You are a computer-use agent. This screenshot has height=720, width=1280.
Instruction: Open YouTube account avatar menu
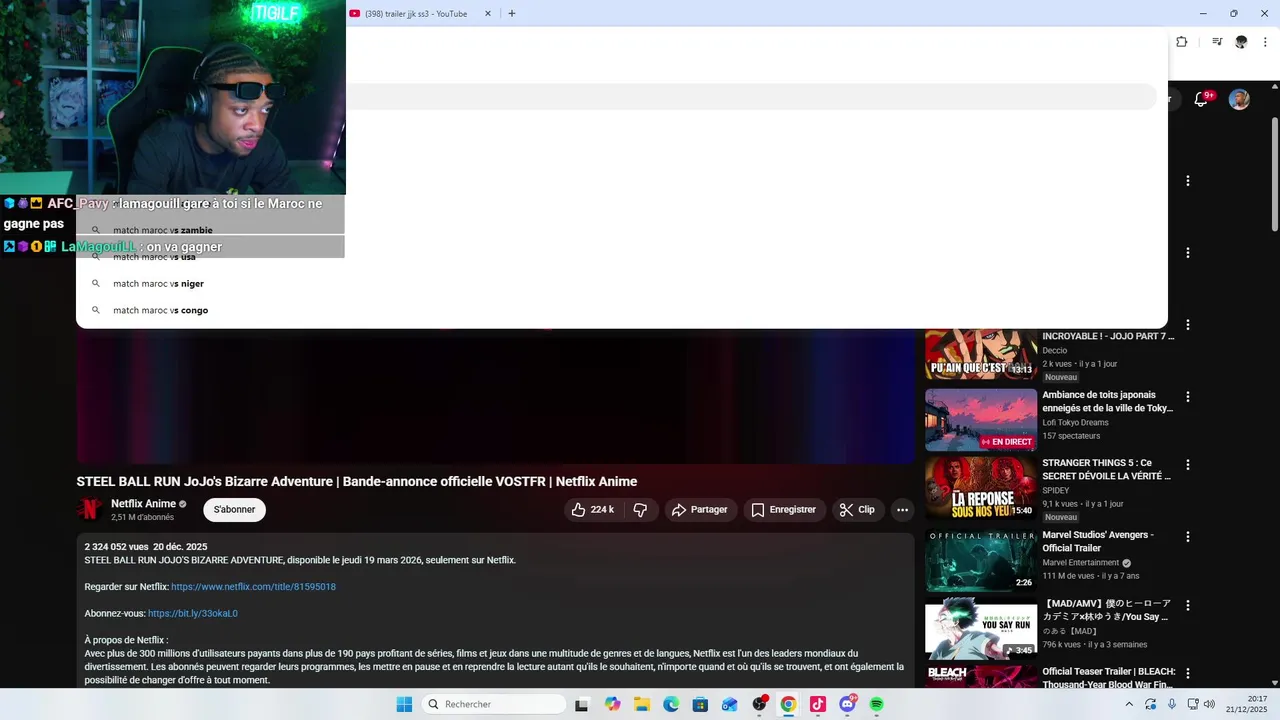[1239, 99]
